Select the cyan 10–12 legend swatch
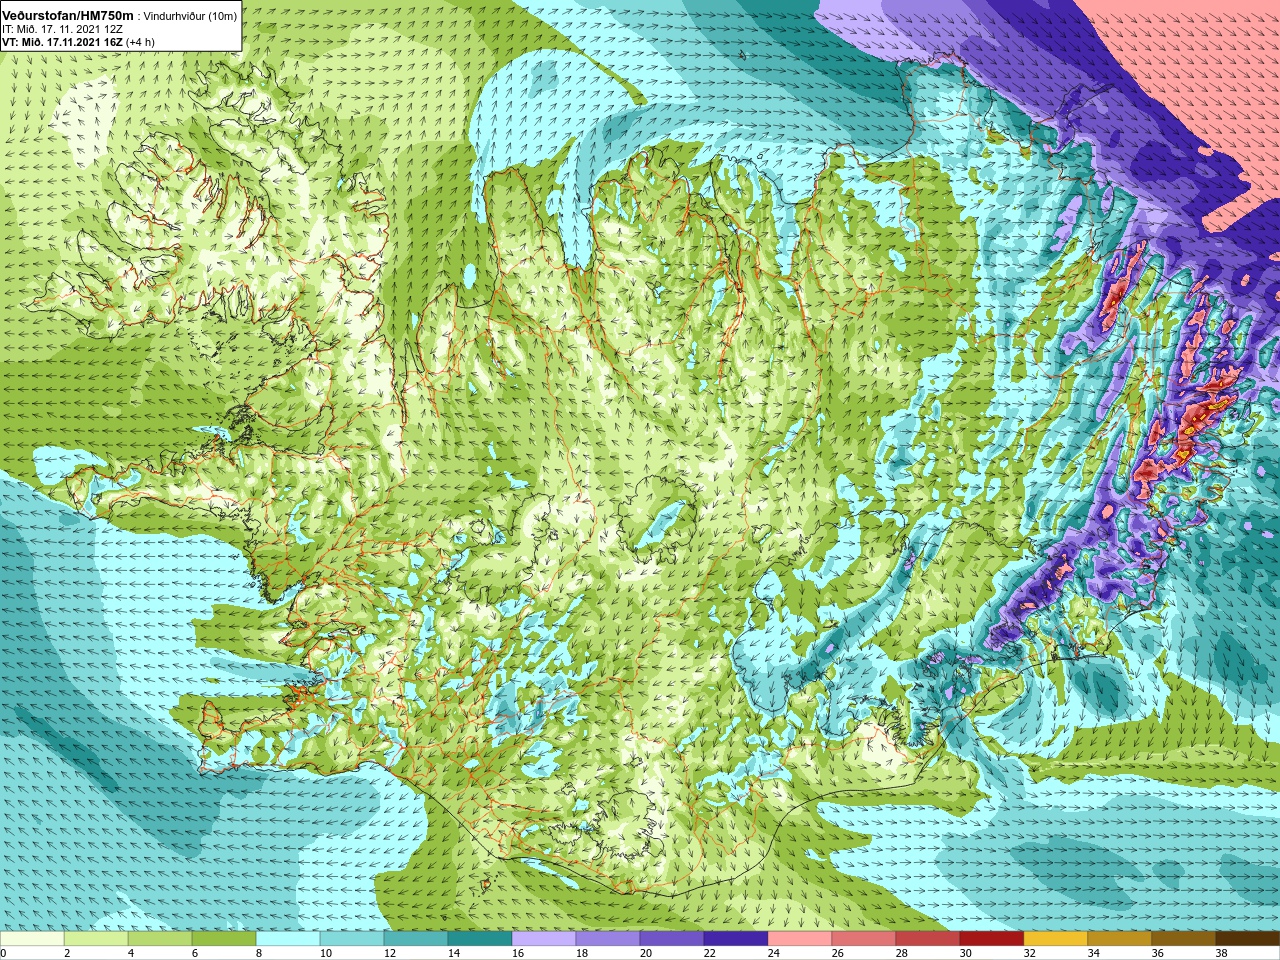 tap(352, 940)
